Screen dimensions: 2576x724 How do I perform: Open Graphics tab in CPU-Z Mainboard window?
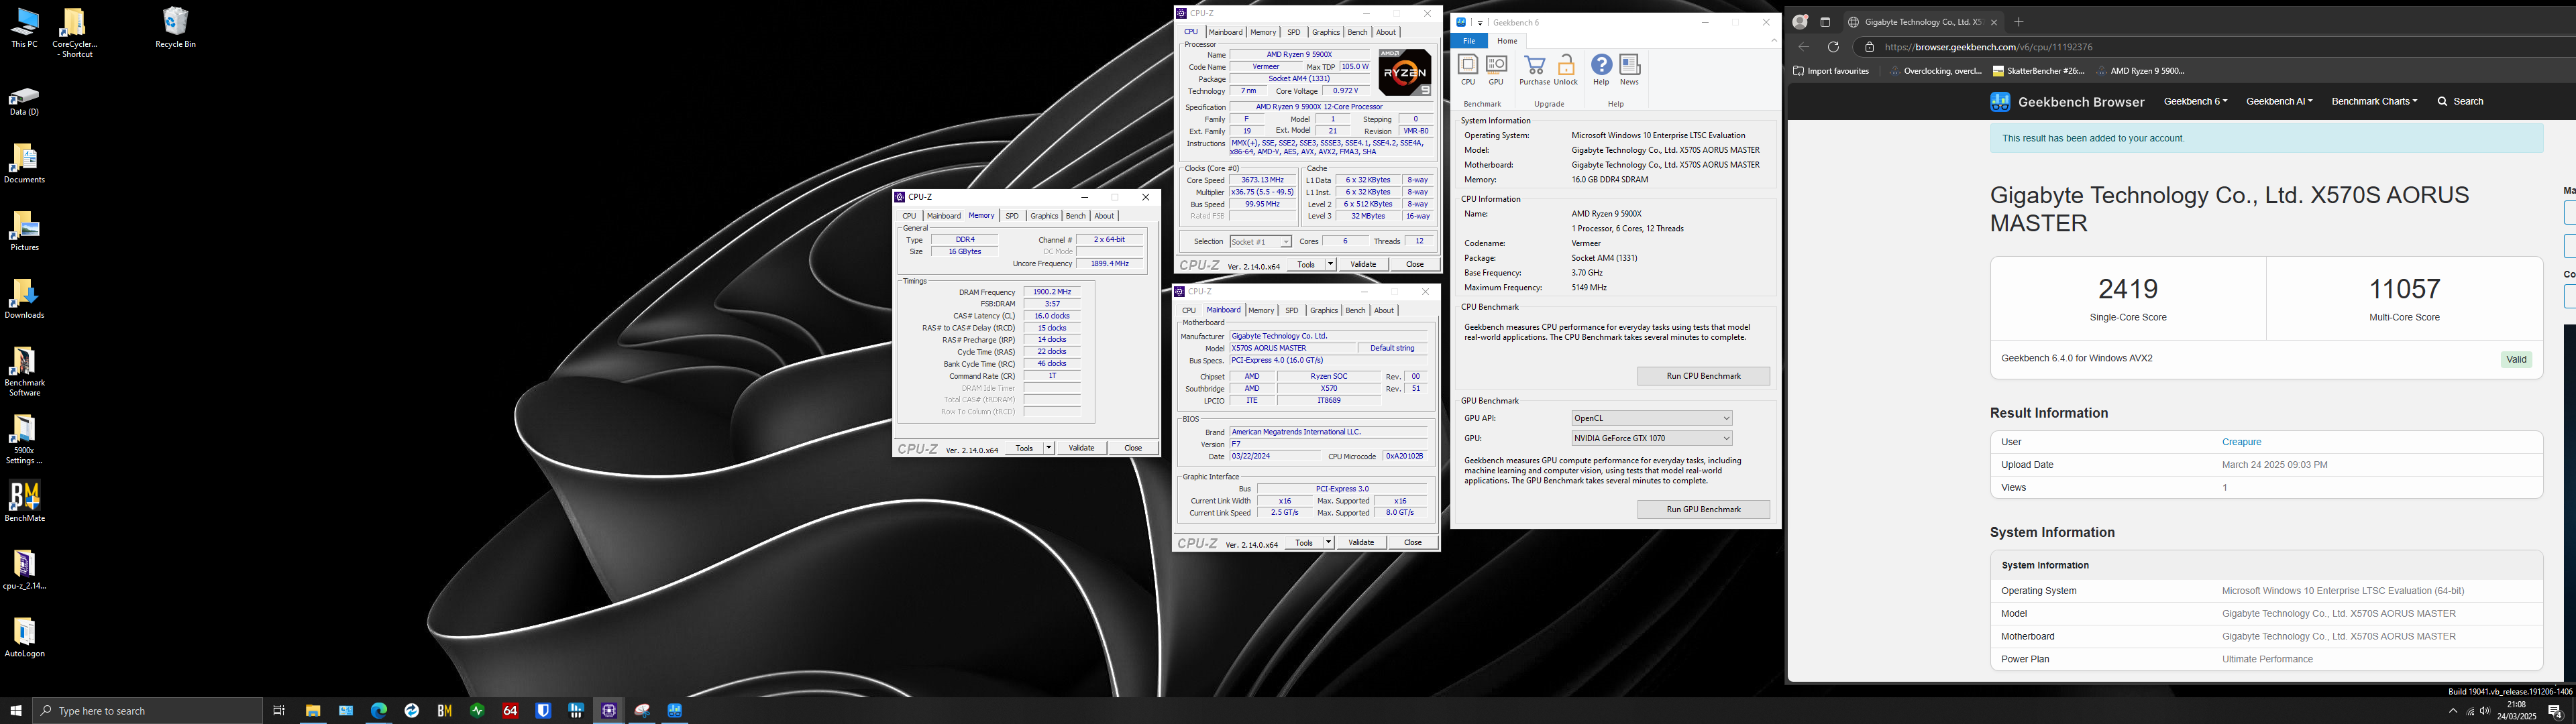click(1324, 311)
